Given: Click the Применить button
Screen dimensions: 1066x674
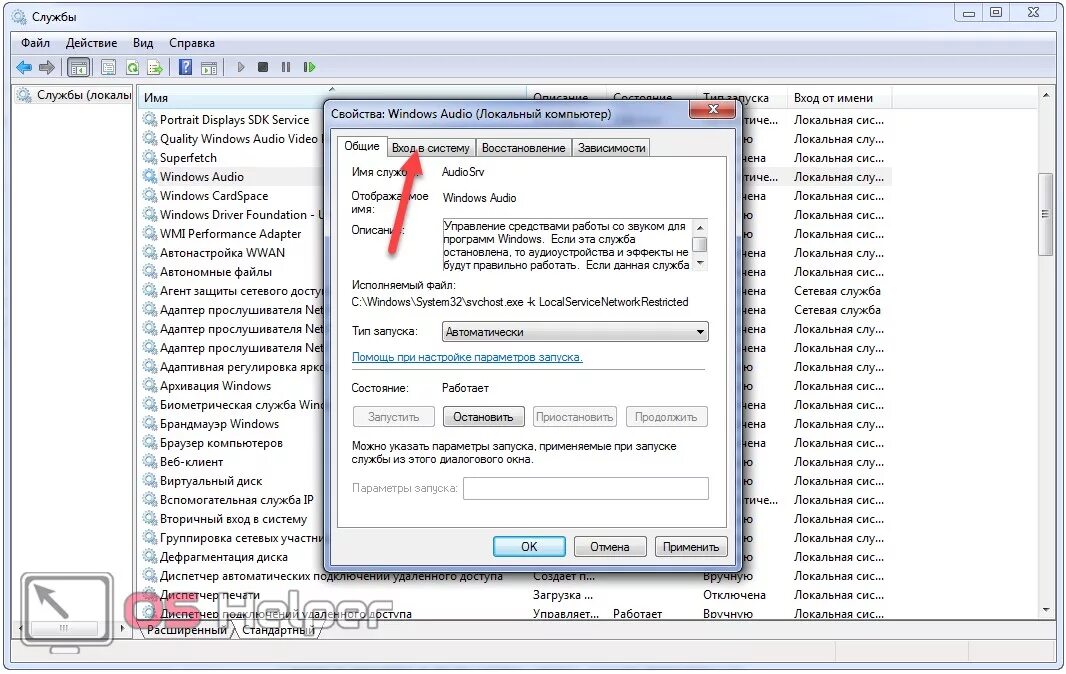Looking at the screenshot, I should pyautogui.click(x=691, y=547).
